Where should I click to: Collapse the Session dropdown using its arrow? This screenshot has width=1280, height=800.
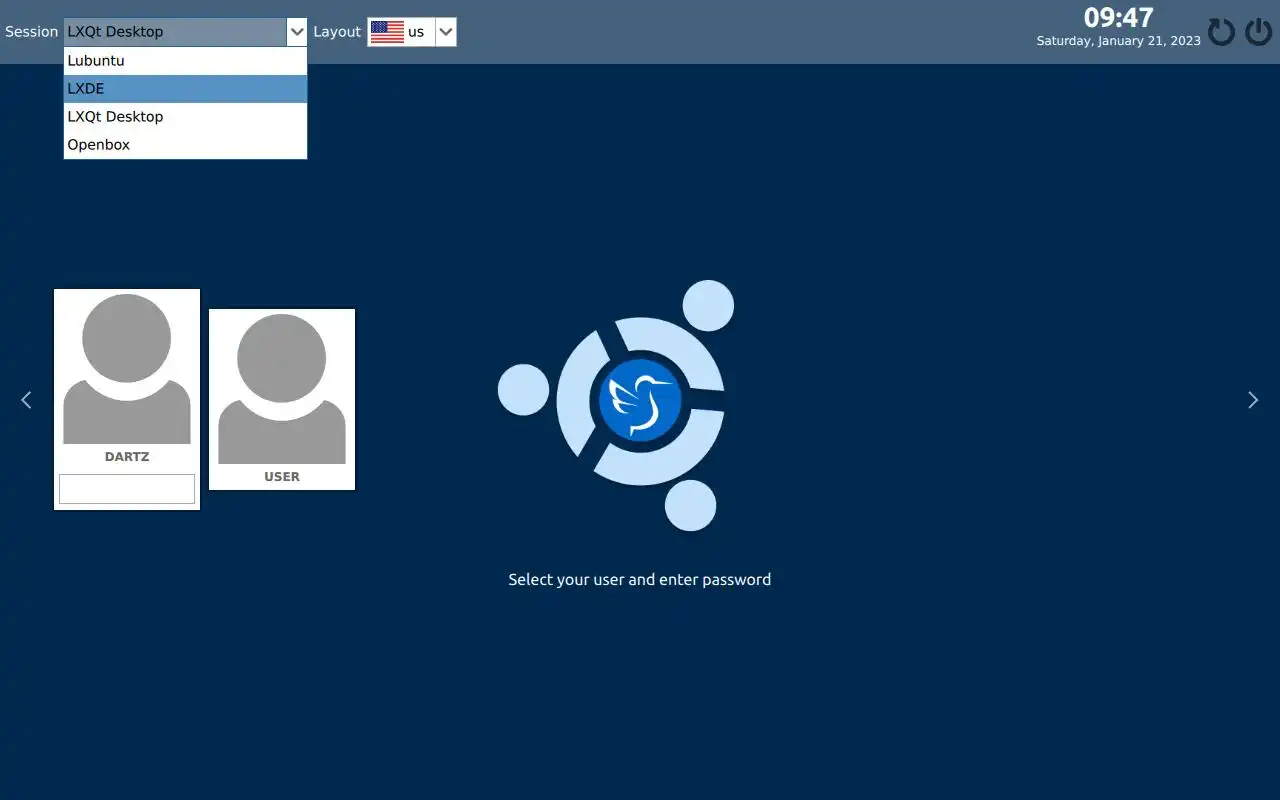(297, 32)
